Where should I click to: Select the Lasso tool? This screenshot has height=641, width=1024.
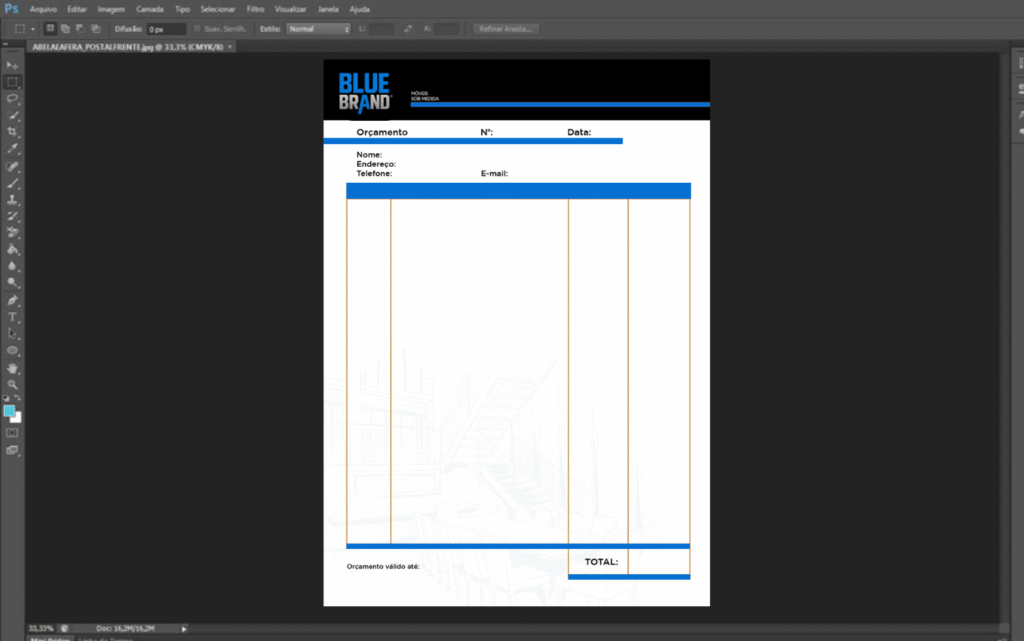pos(13,99)
